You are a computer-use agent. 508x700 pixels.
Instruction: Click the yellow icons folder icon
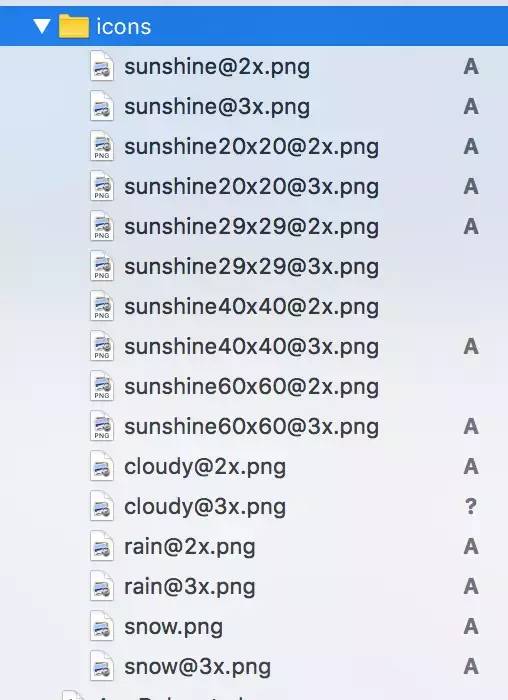click(x=74, y=26)
